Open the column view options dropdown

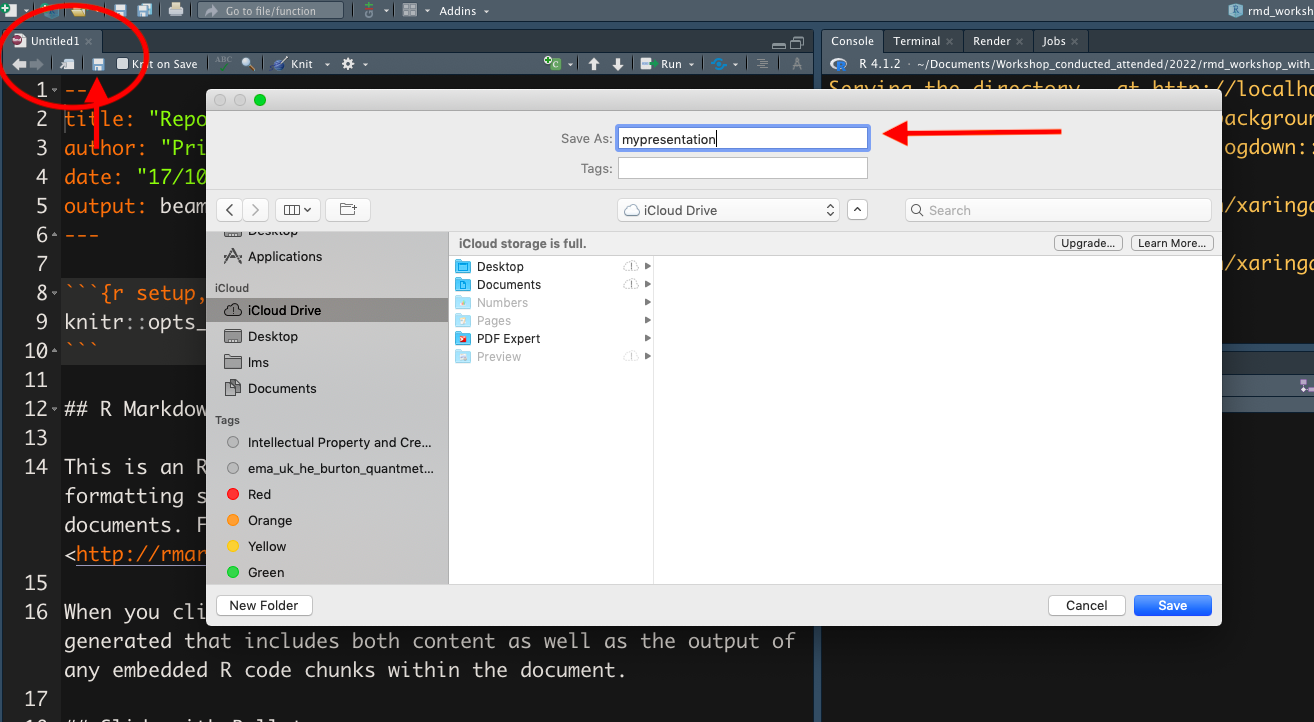coord(297,210)
